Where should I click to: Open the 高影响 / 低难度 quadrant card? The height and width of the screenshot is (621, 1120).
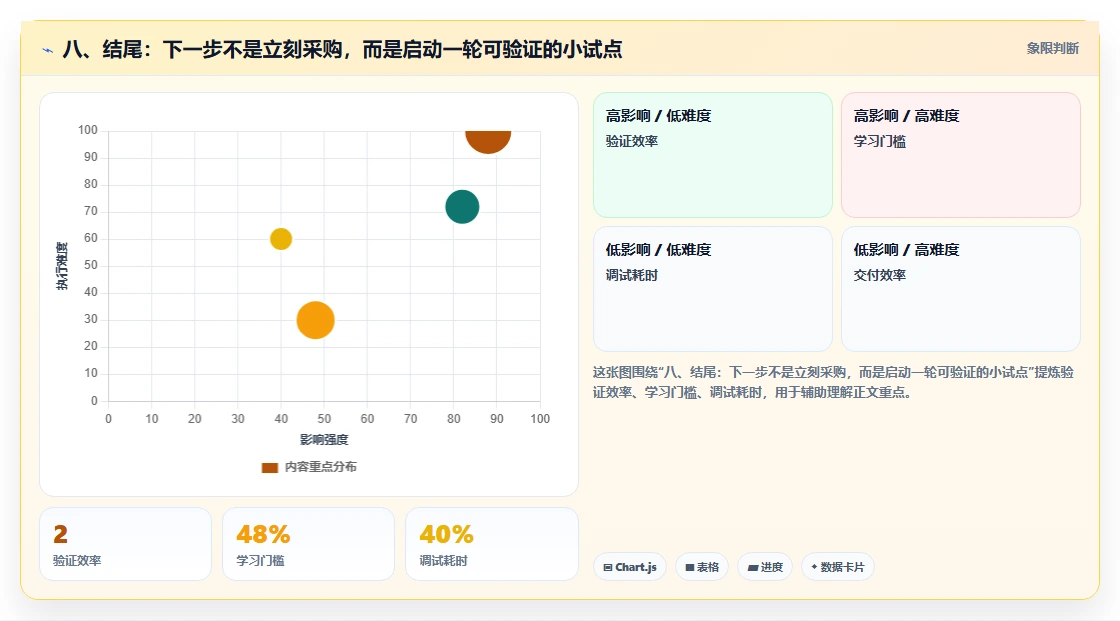pos(713,155)
